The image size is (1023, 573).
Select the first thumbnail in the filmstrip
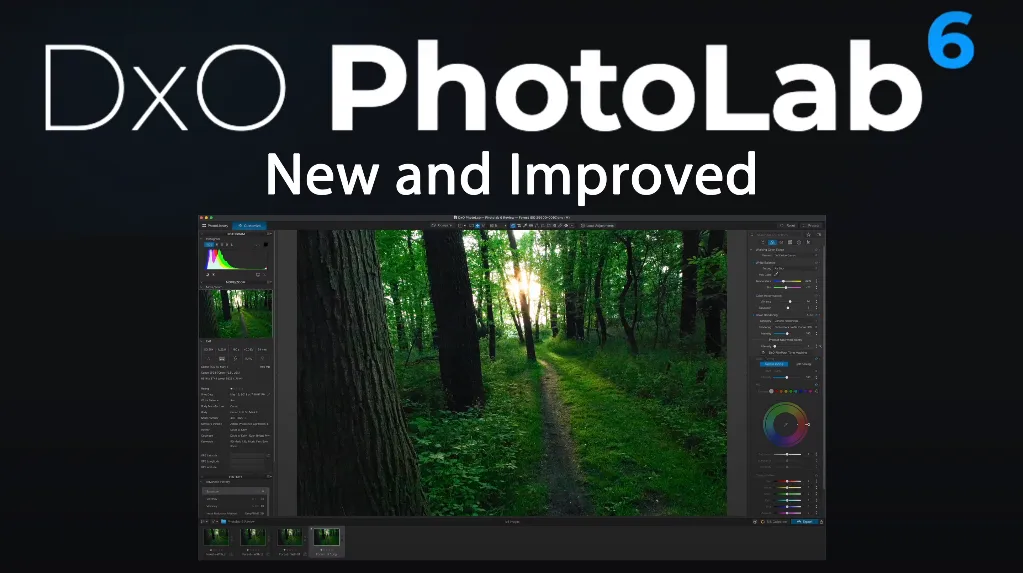pyautogui.click(x=216, y=538)
